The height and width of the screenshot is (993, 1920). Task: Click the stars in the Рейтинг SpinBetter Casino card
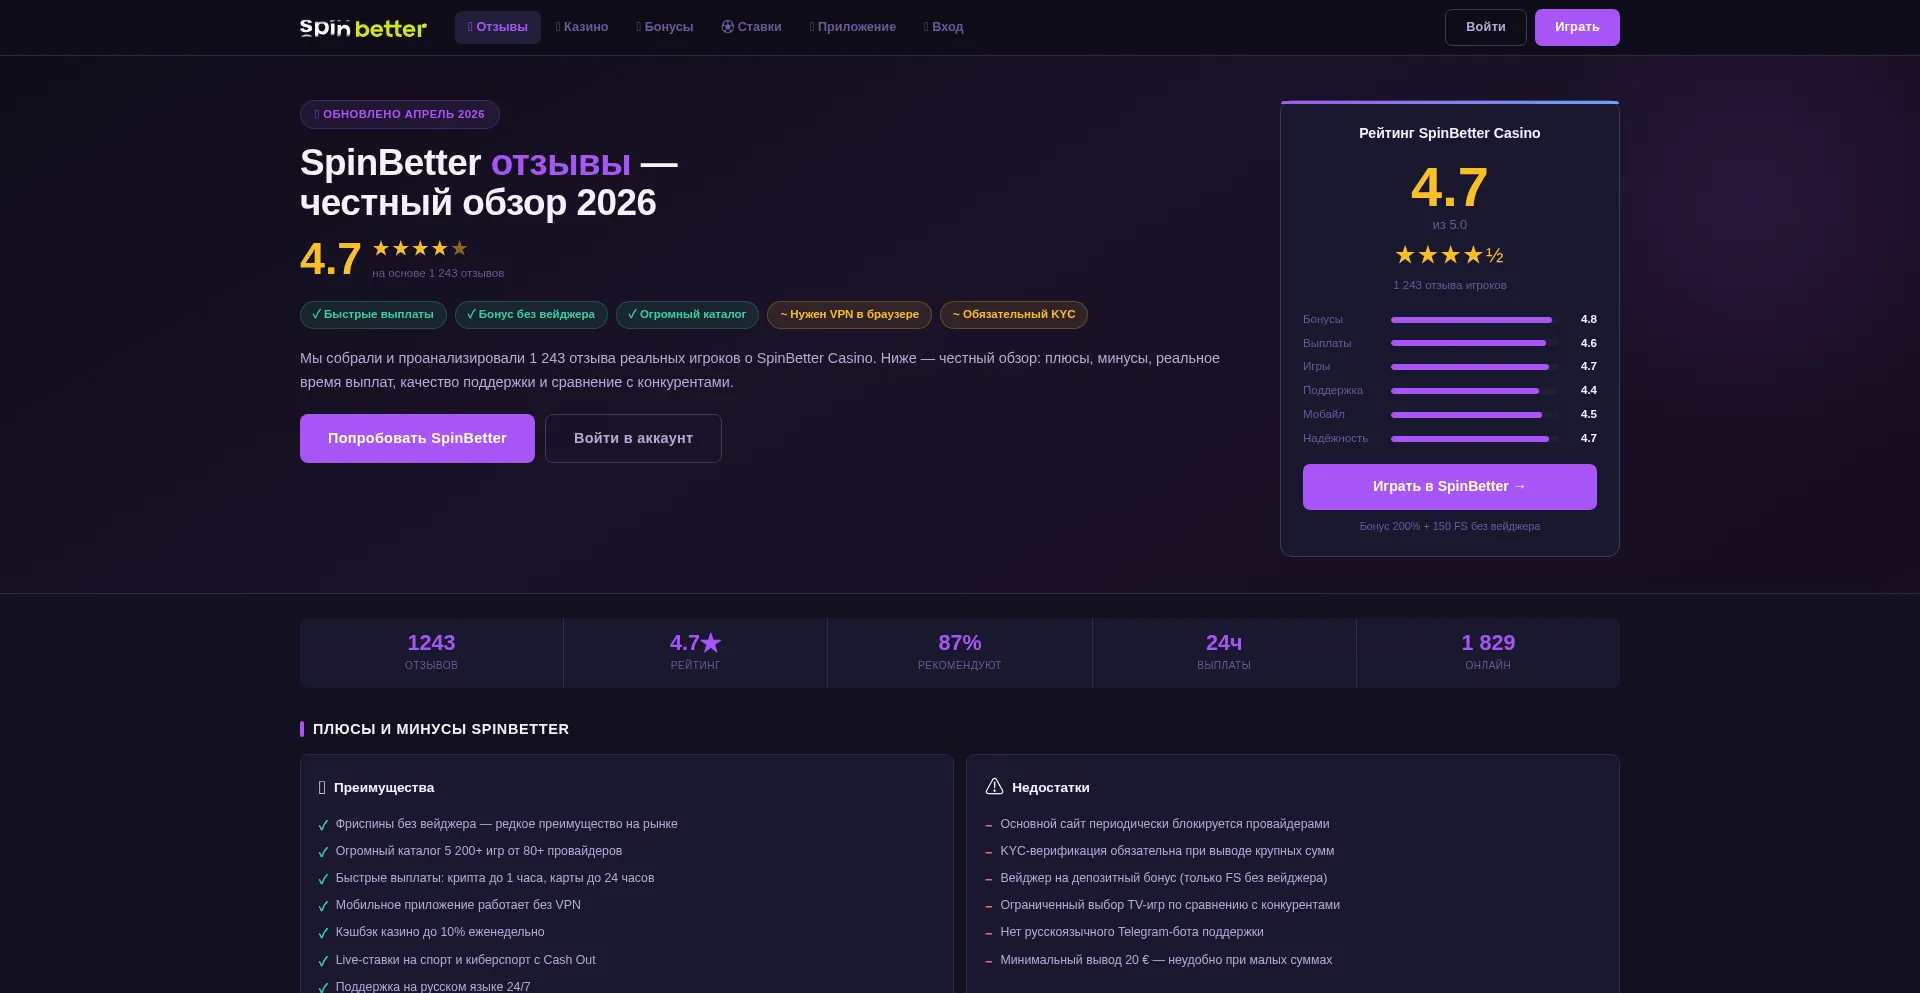pos(1449,255)
